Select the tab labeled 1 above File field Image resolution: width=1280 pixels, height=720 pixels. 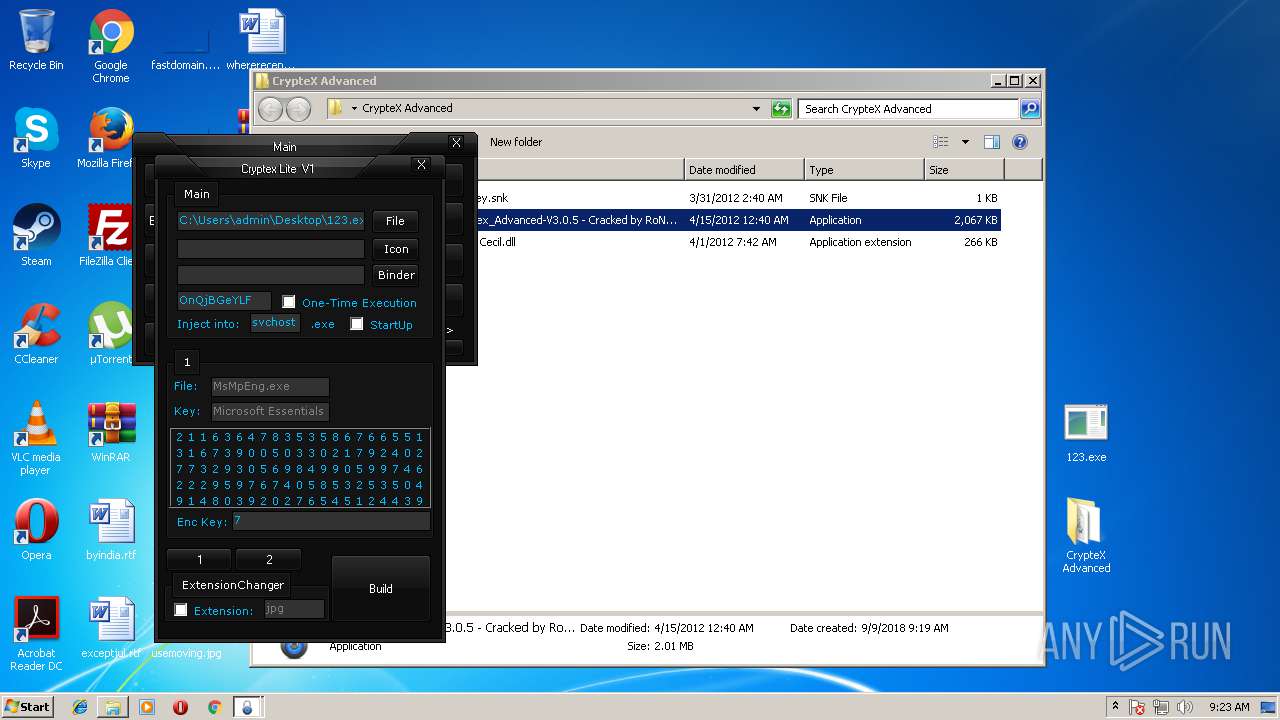coord(187,362)
